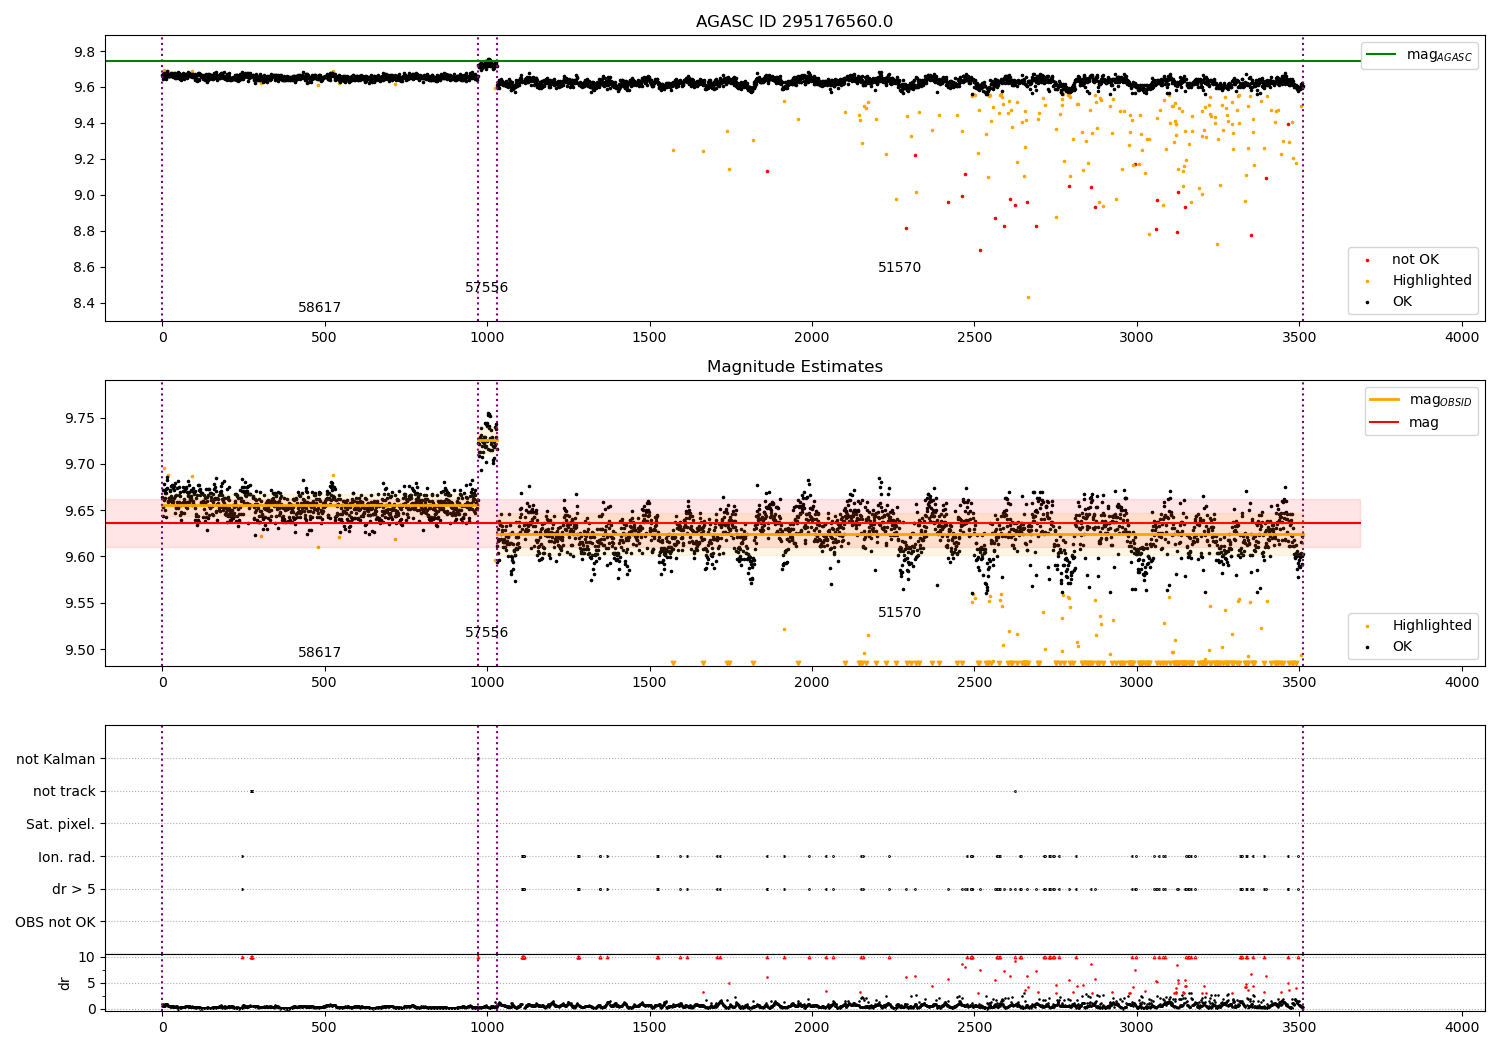Click the 'Sat. pixel.' row label
This screenshot has height=1050, width=1500.
(x=60, y=825)
